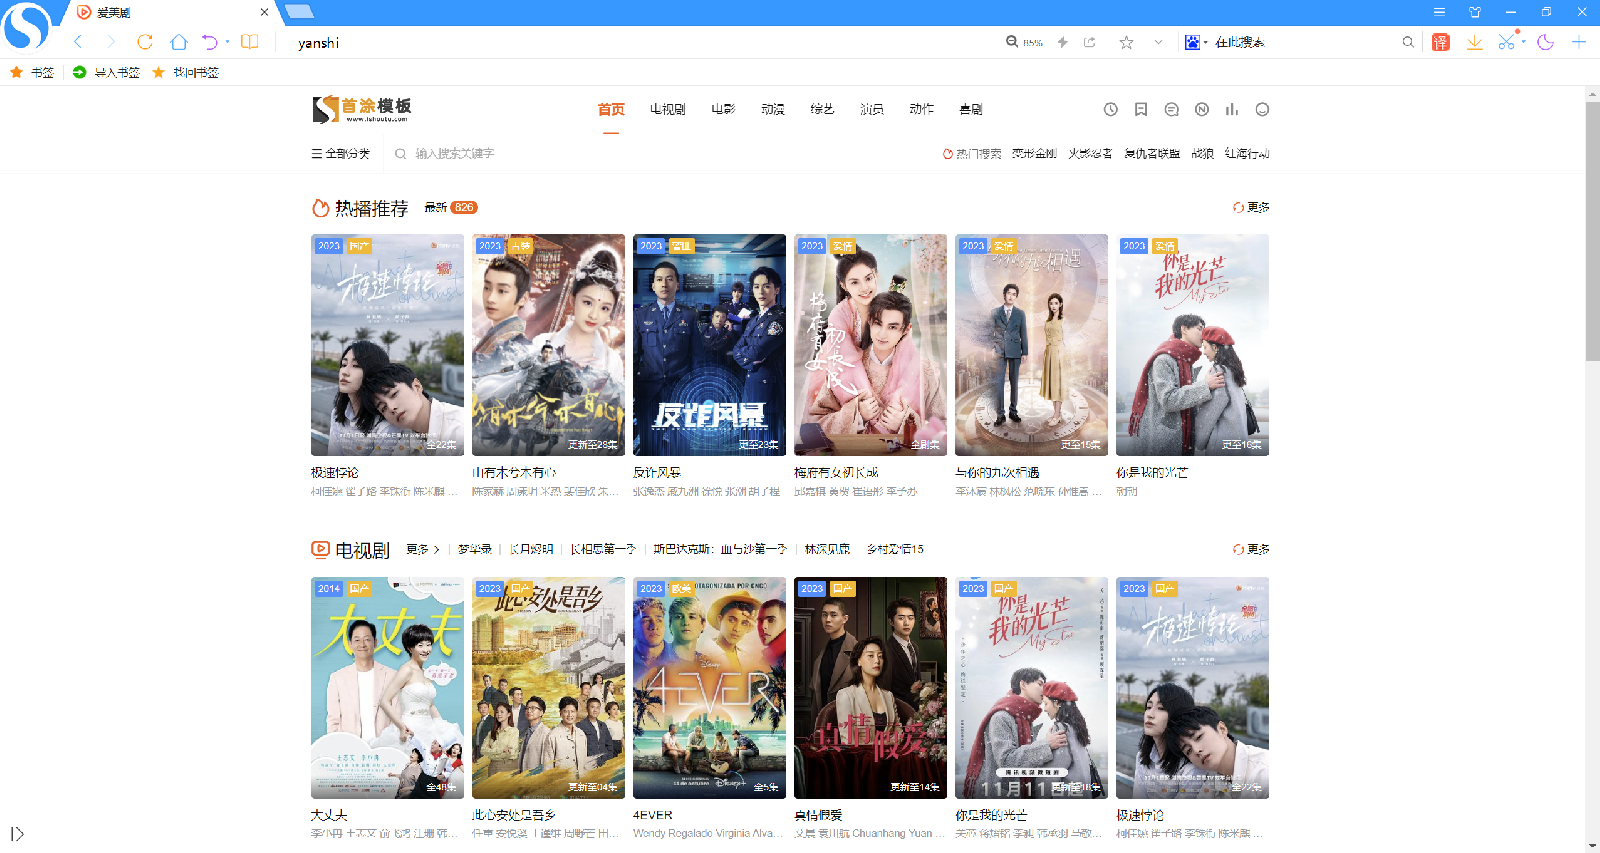Viewport: 1600px width, 853px height.
Task: Click the 变形金刚 hot search link
Action: (1034, 154)
